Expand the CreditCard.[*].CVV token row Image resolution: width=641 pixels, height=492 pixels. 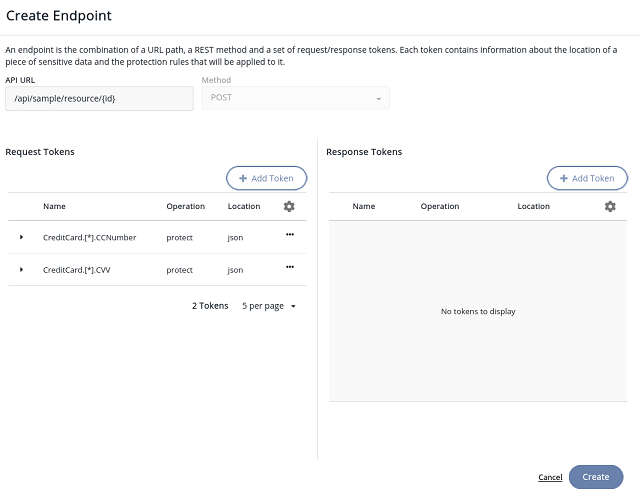pyautogui.click(x=21, y=270)
